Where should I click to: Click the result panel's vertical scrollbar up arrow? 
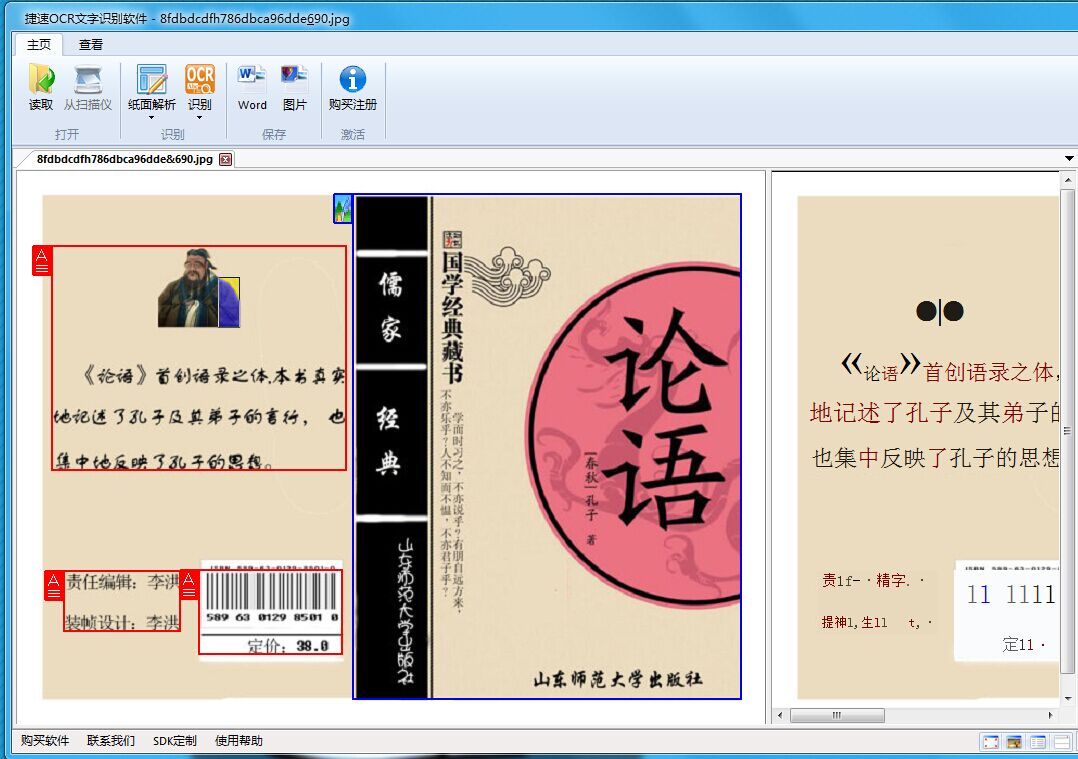click(x=1068, y=180)
